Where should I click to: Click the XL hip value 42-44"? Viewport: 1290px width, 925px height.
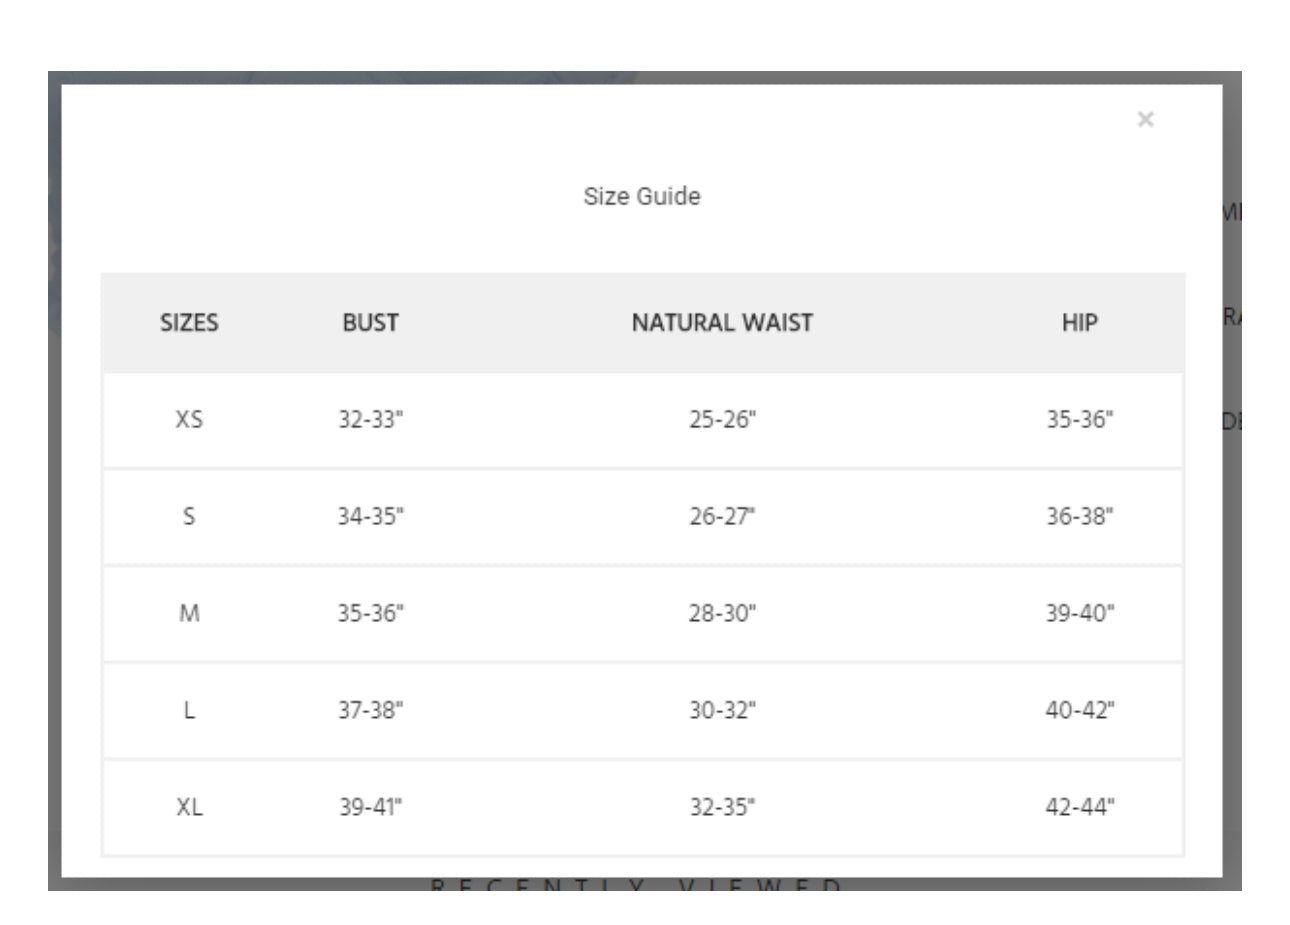1080,807
